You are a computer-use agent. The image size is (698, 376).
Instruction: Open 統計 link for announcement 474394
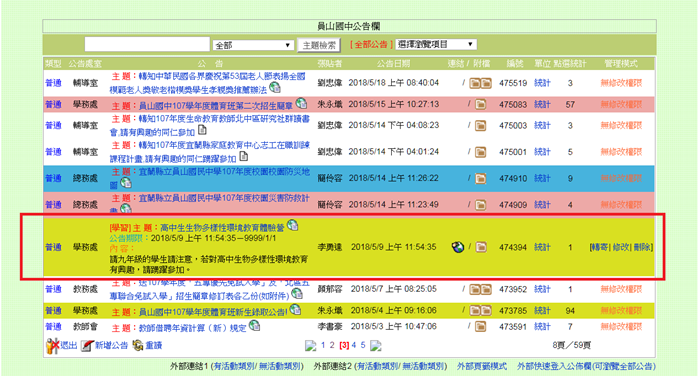click(x=542, y=247)
